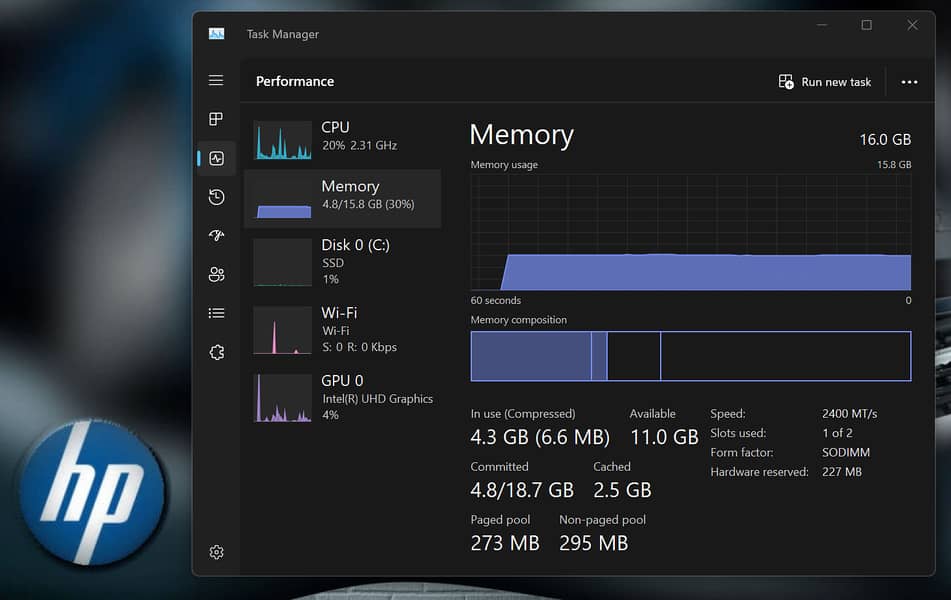View Wi-Fi network performance
This screenshot has width=951, height=600.
(x=342, y=330)
